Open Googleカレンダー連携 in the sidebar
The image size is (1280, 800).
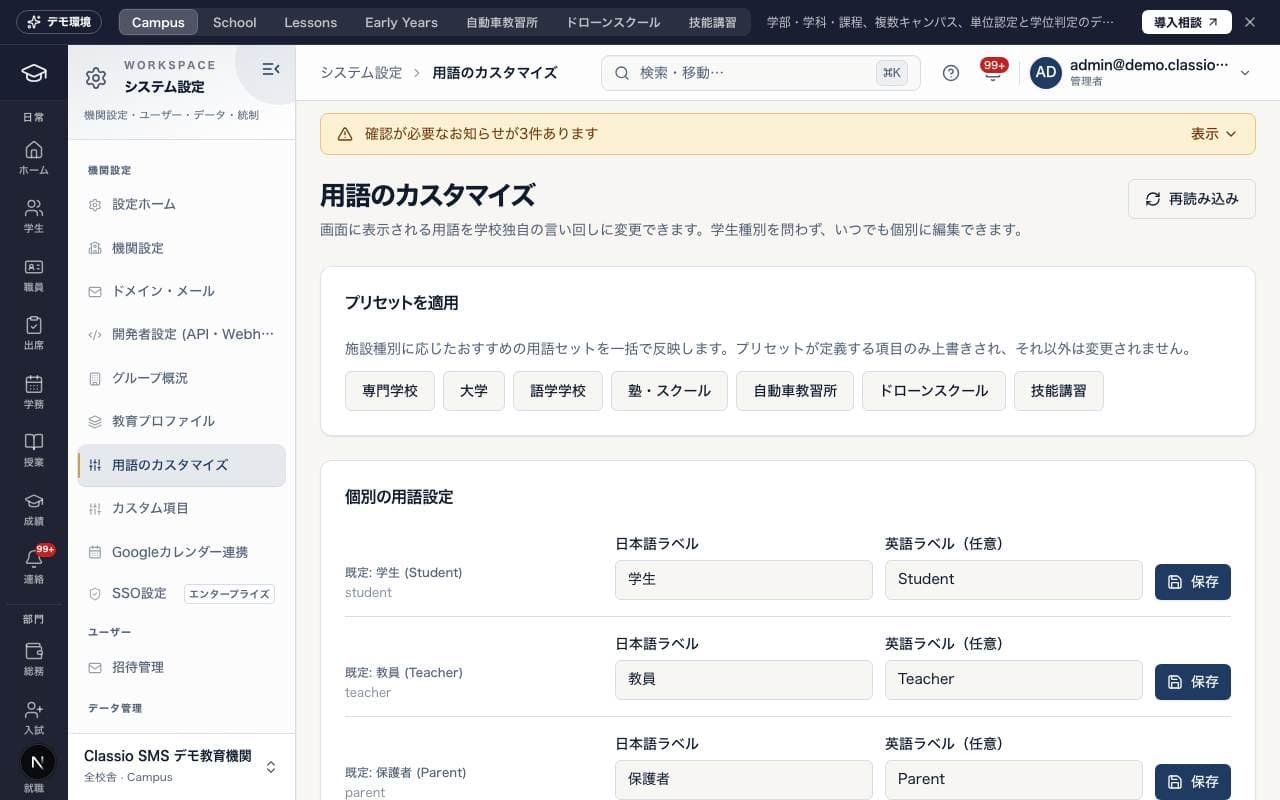tap(181, 552)
